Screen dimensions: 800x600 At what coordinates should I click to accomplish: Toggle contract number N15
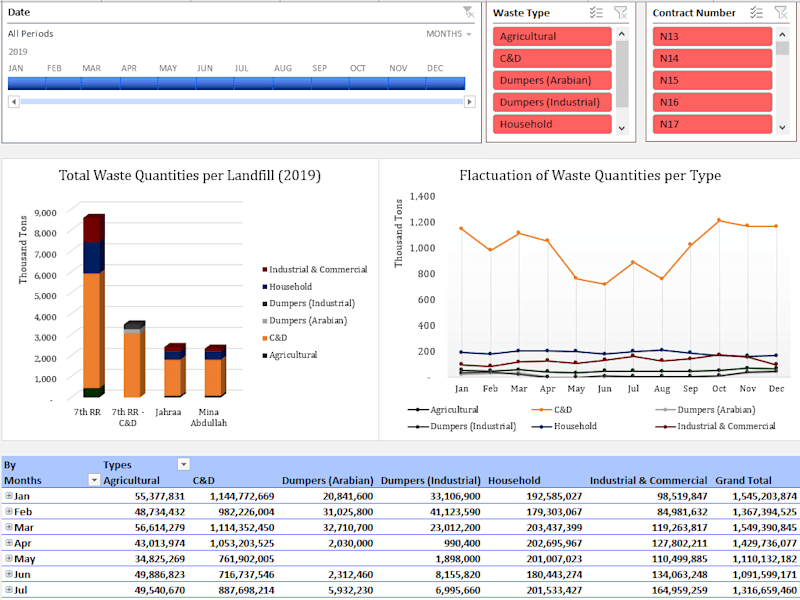pyautogui.click(x=712, y=80)
